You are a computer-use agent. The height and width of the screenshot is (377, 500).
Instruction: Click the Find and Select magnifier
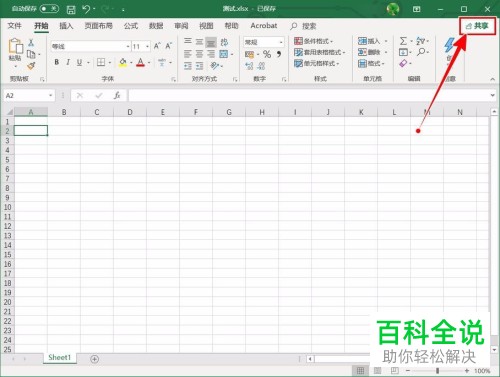(x=421, y=52)
